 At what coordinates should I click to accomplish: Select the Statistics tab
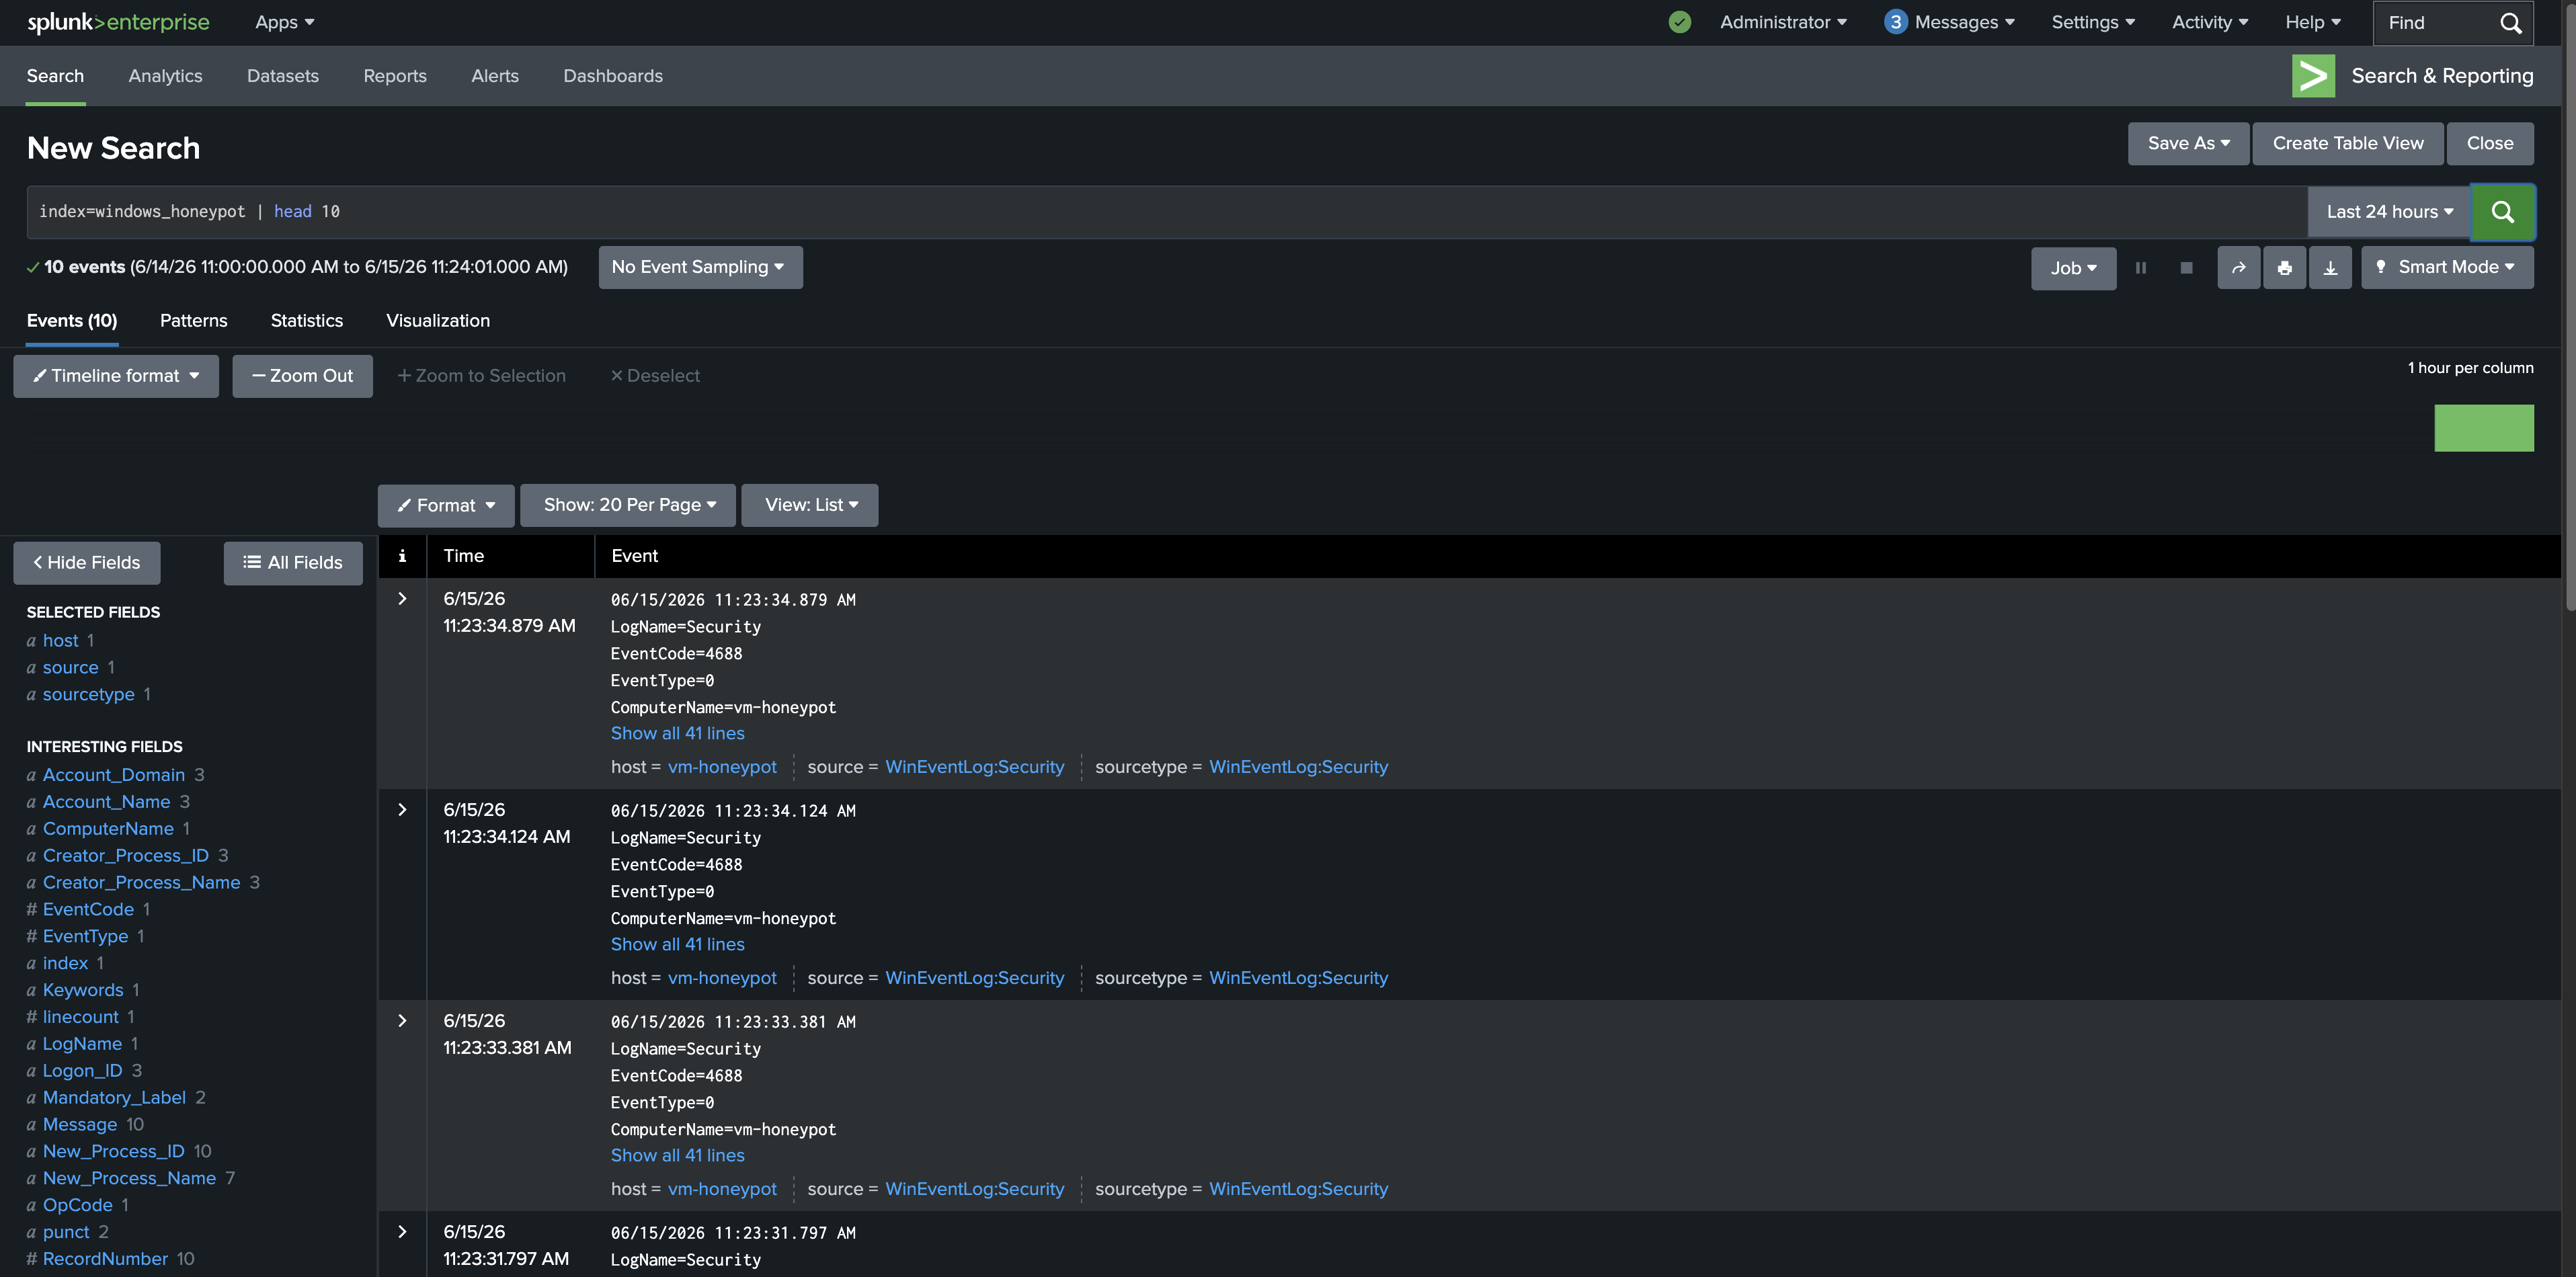(307, 321)
